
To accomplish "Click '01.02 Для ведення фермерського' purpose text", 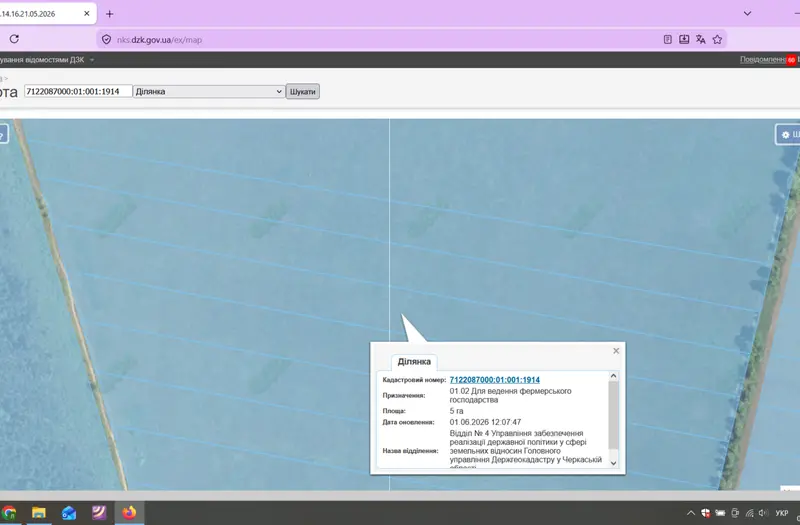I will 510,391.
